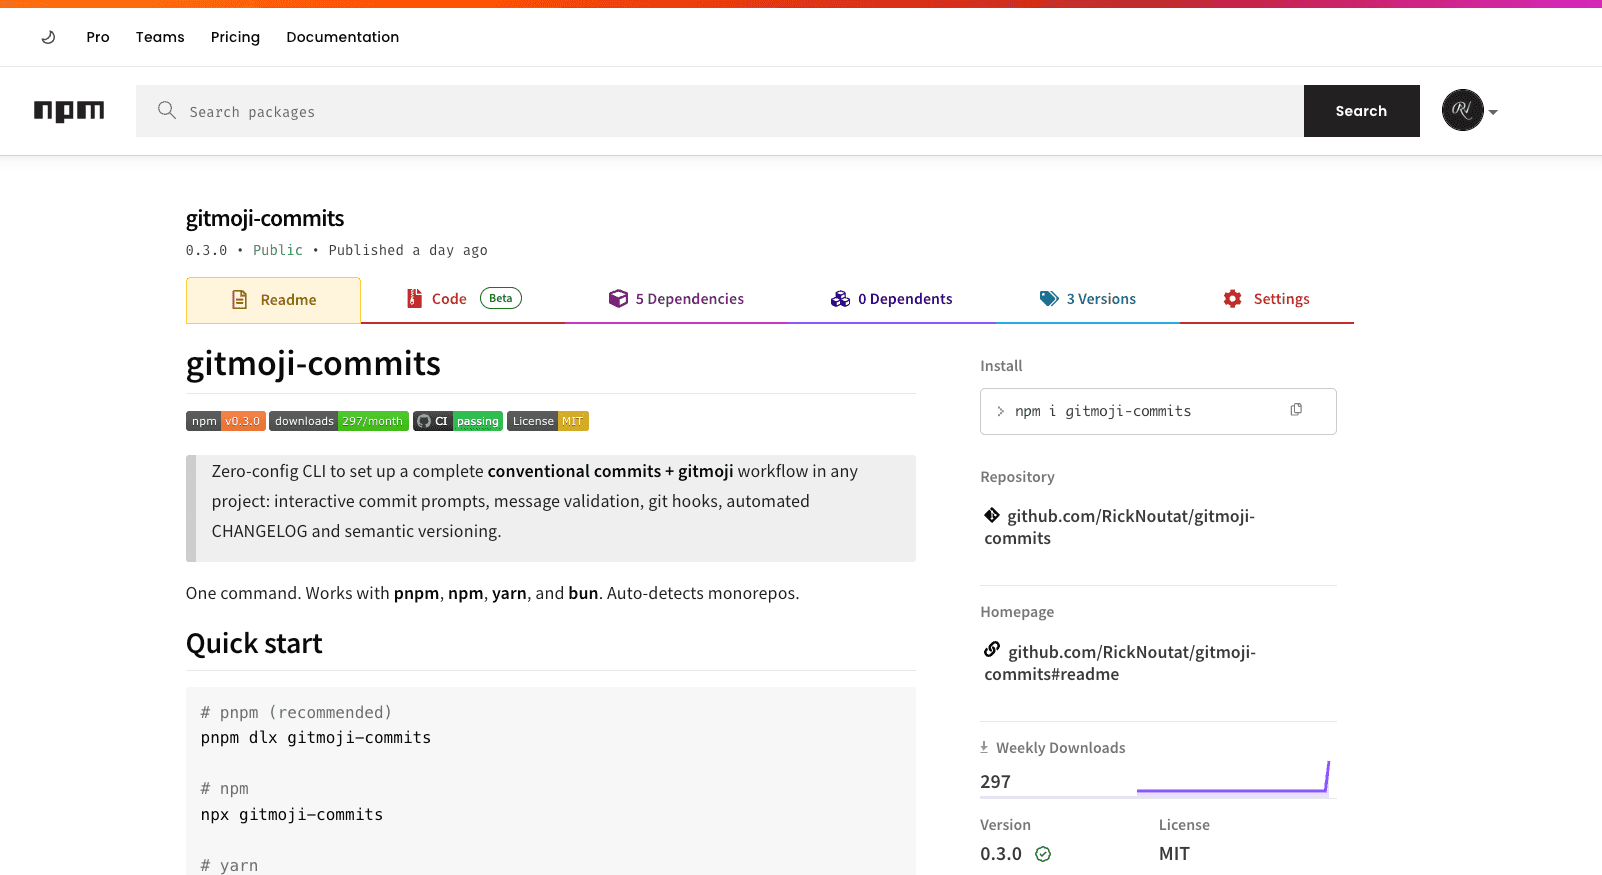This screenshot has height=875, width=1602.
Task: Copy the npm install command
Action: [x=1296, y=410]
